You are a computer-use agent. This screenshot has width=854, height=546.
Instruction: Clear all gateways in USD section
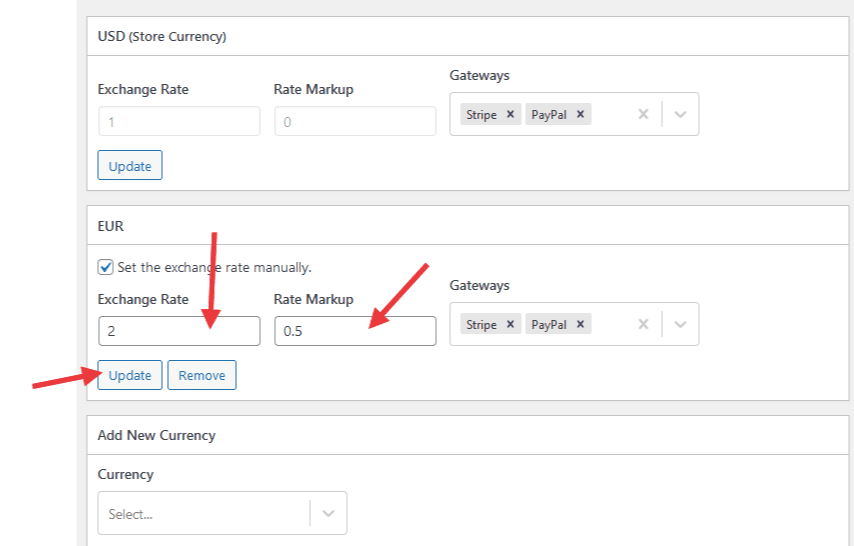point(643,114)
